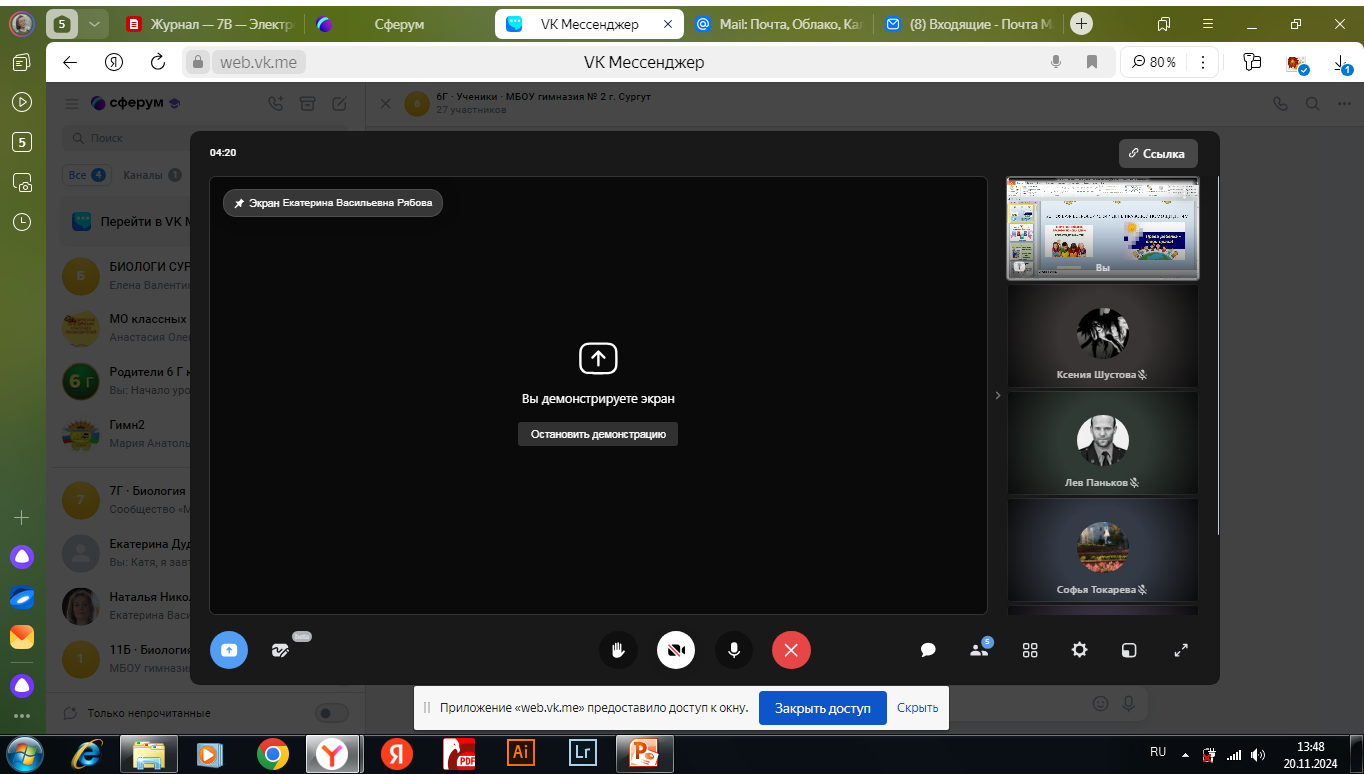End the call with the red button
This screenshot has height=774, width=1364.
791,650
